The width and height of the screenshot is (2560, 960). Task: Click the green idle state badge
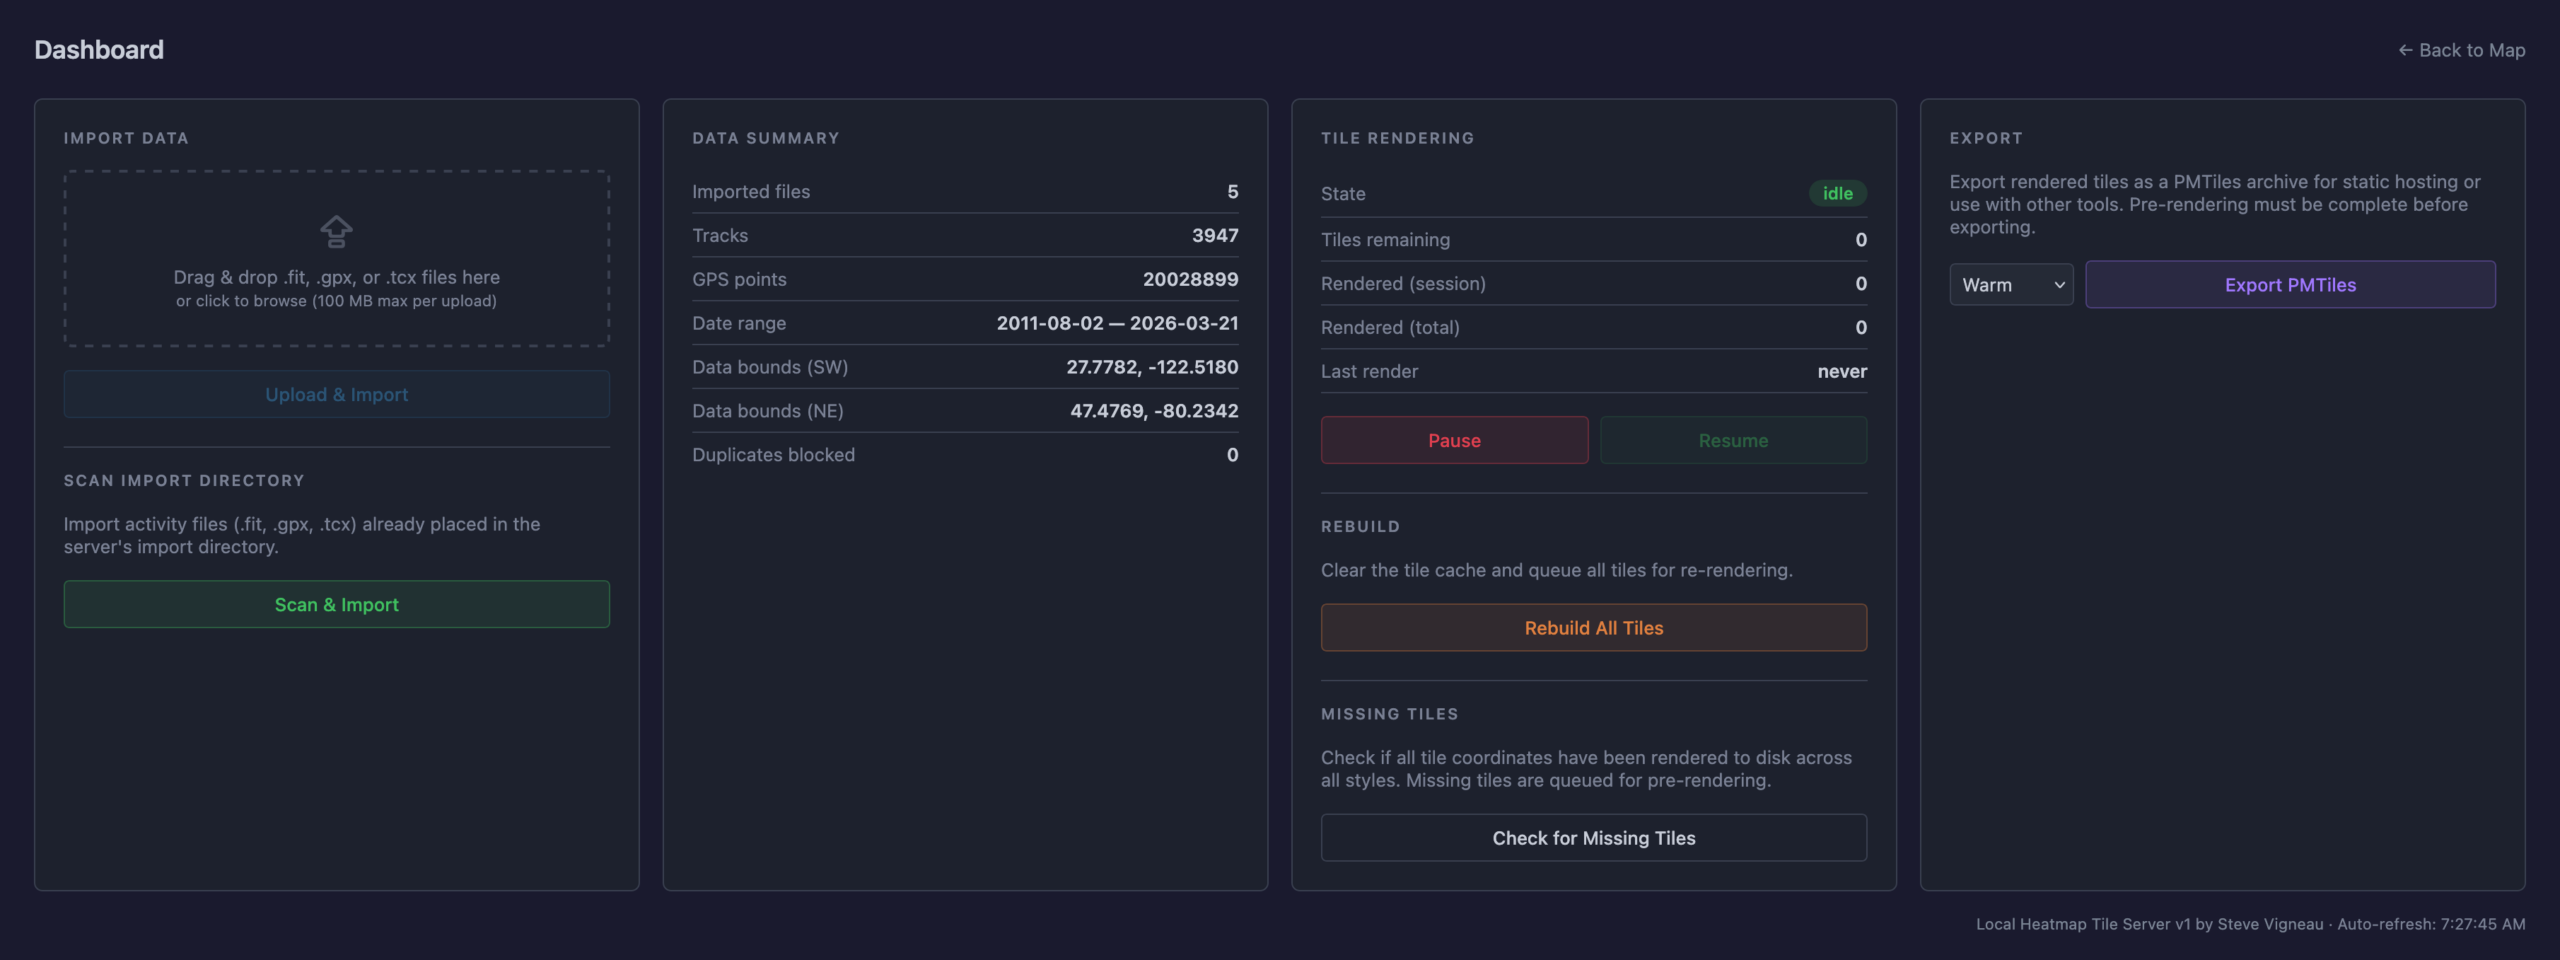click(x=1837, y=193)
